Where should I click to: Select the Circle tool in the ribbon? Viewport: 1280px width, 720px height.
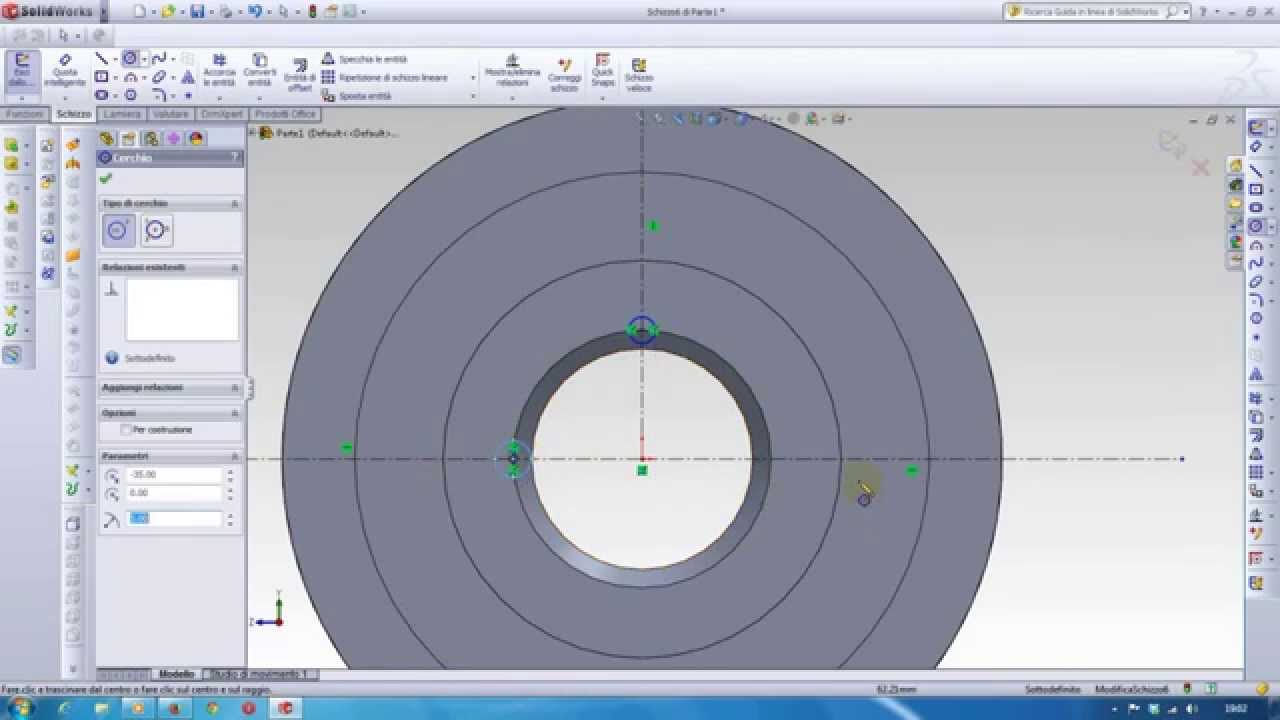[130, 59]
